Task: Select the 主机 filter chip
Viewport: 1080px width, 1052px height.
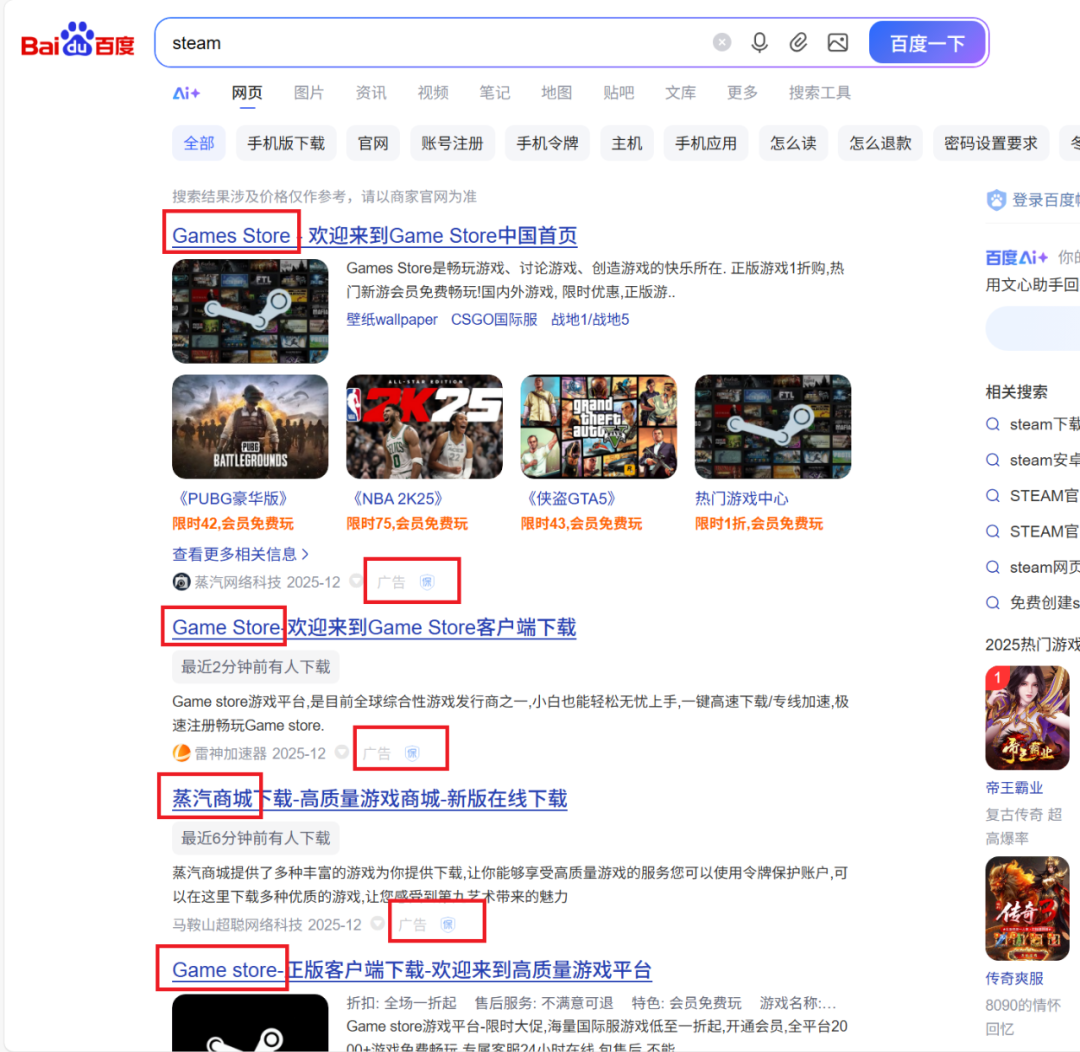Action: (627, 143)
